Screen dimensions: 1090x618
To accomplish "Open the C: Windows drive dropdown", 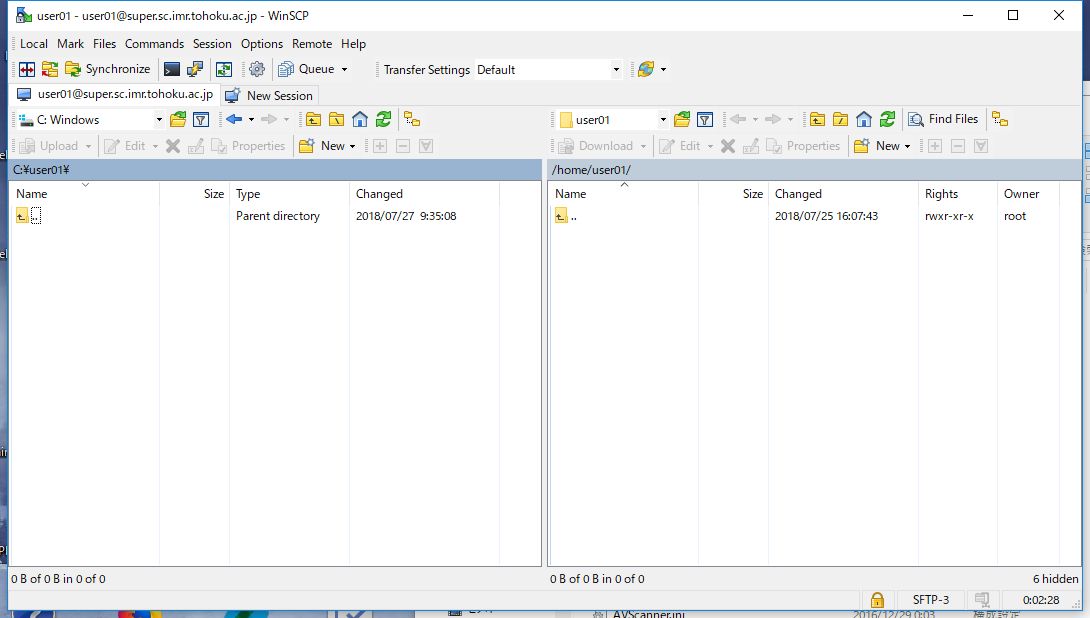I will (160, 118).
